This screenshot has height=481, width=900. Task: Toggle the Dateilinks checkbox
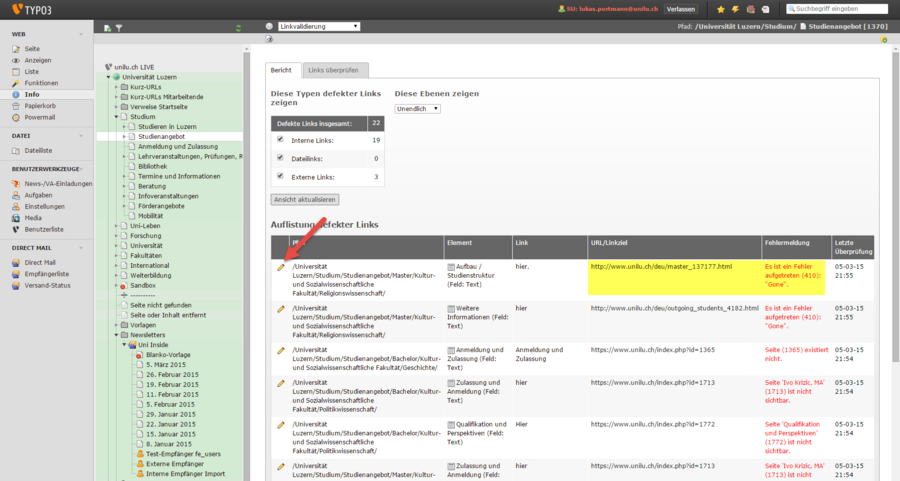(x=280, y=158)
